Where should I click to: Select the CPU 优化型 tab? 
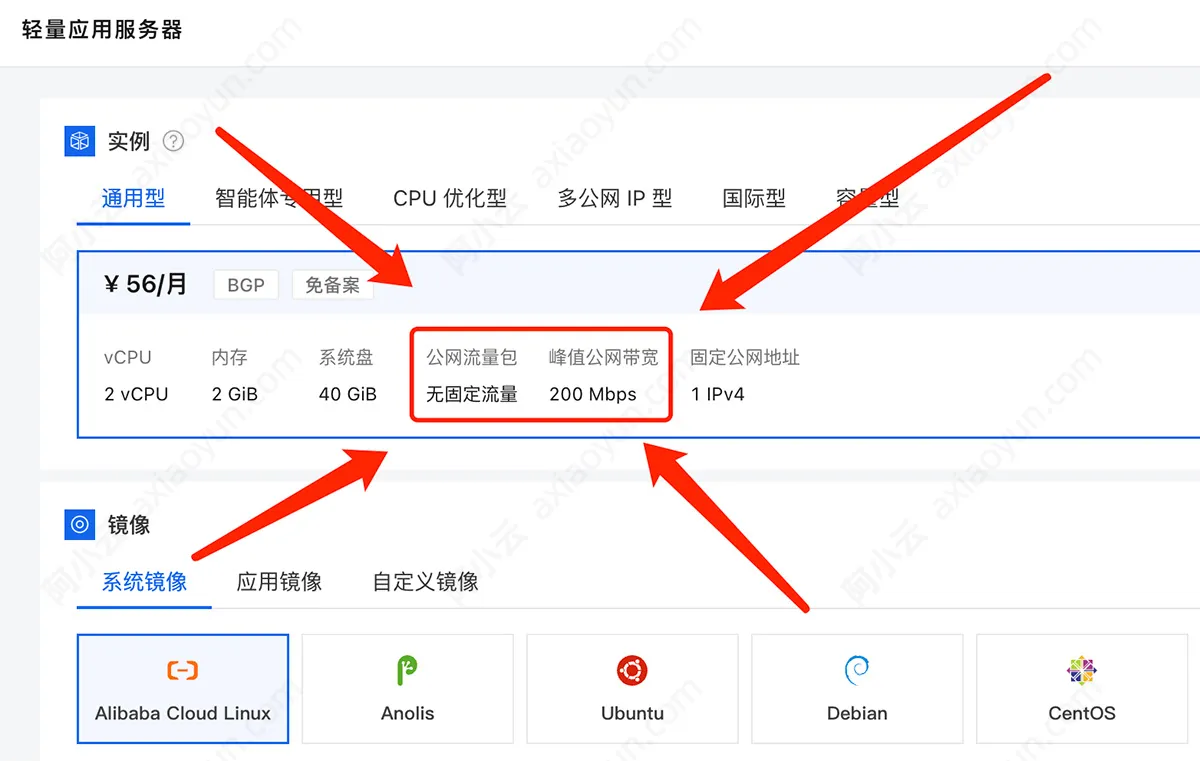click(x=450, y=198)
